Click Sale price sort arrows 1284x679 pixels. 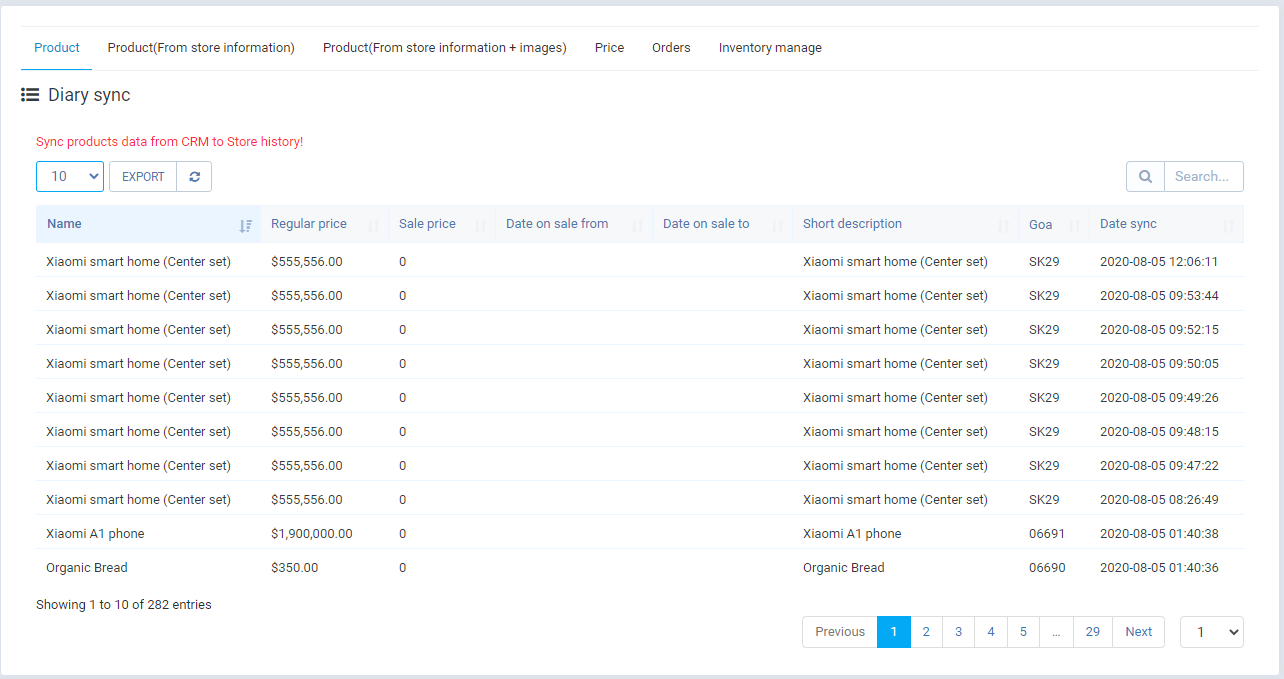[x=480, y=225]
